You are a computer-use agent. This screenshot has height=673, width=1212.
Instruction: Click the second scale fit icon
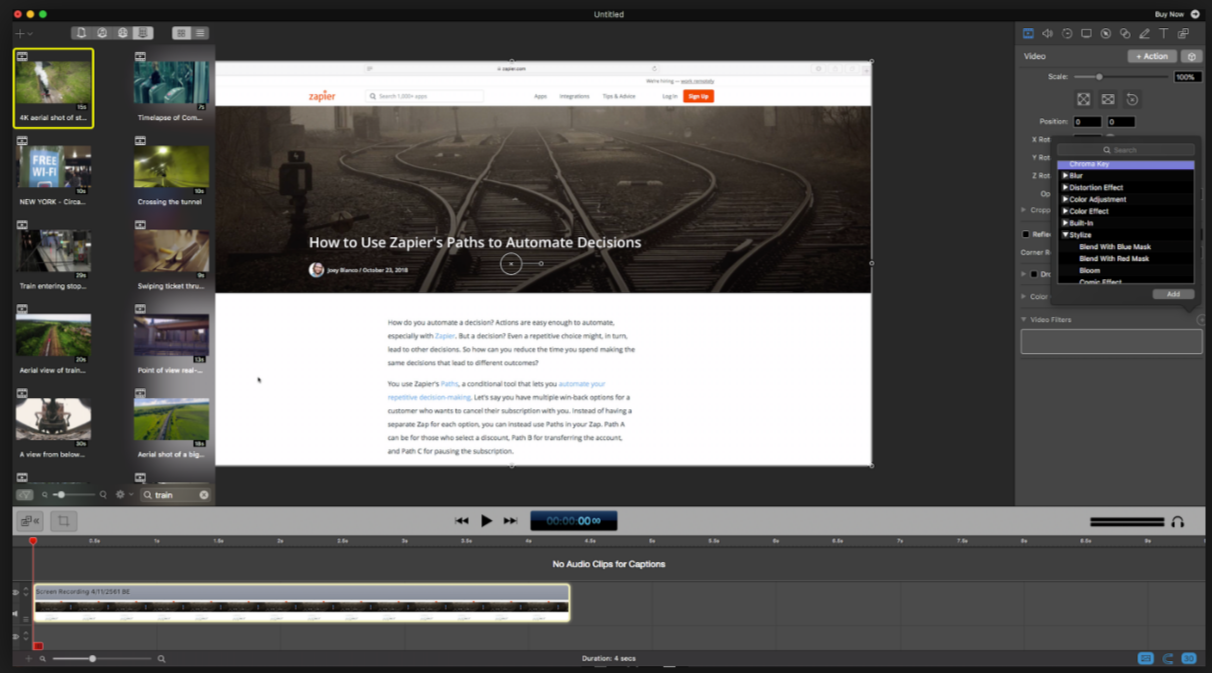click(1108, 99)
